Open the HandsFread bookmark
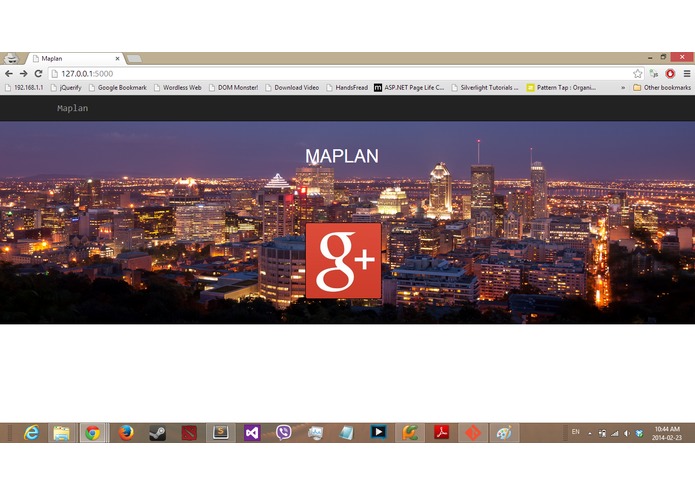Image resolution: width=695 pixels, height=494 pixels. (x=347, y=88)
